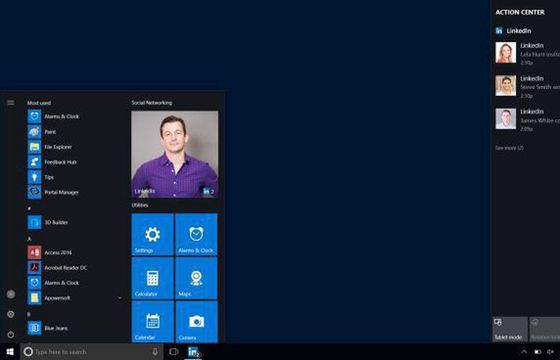Show hidden tray icons chevron

tap(524, 352)
